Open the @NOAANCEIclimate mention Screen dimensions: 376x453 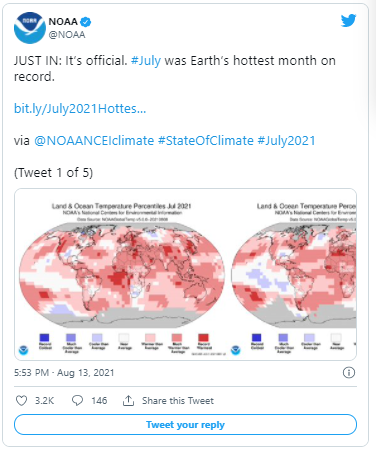pos(94,141)
